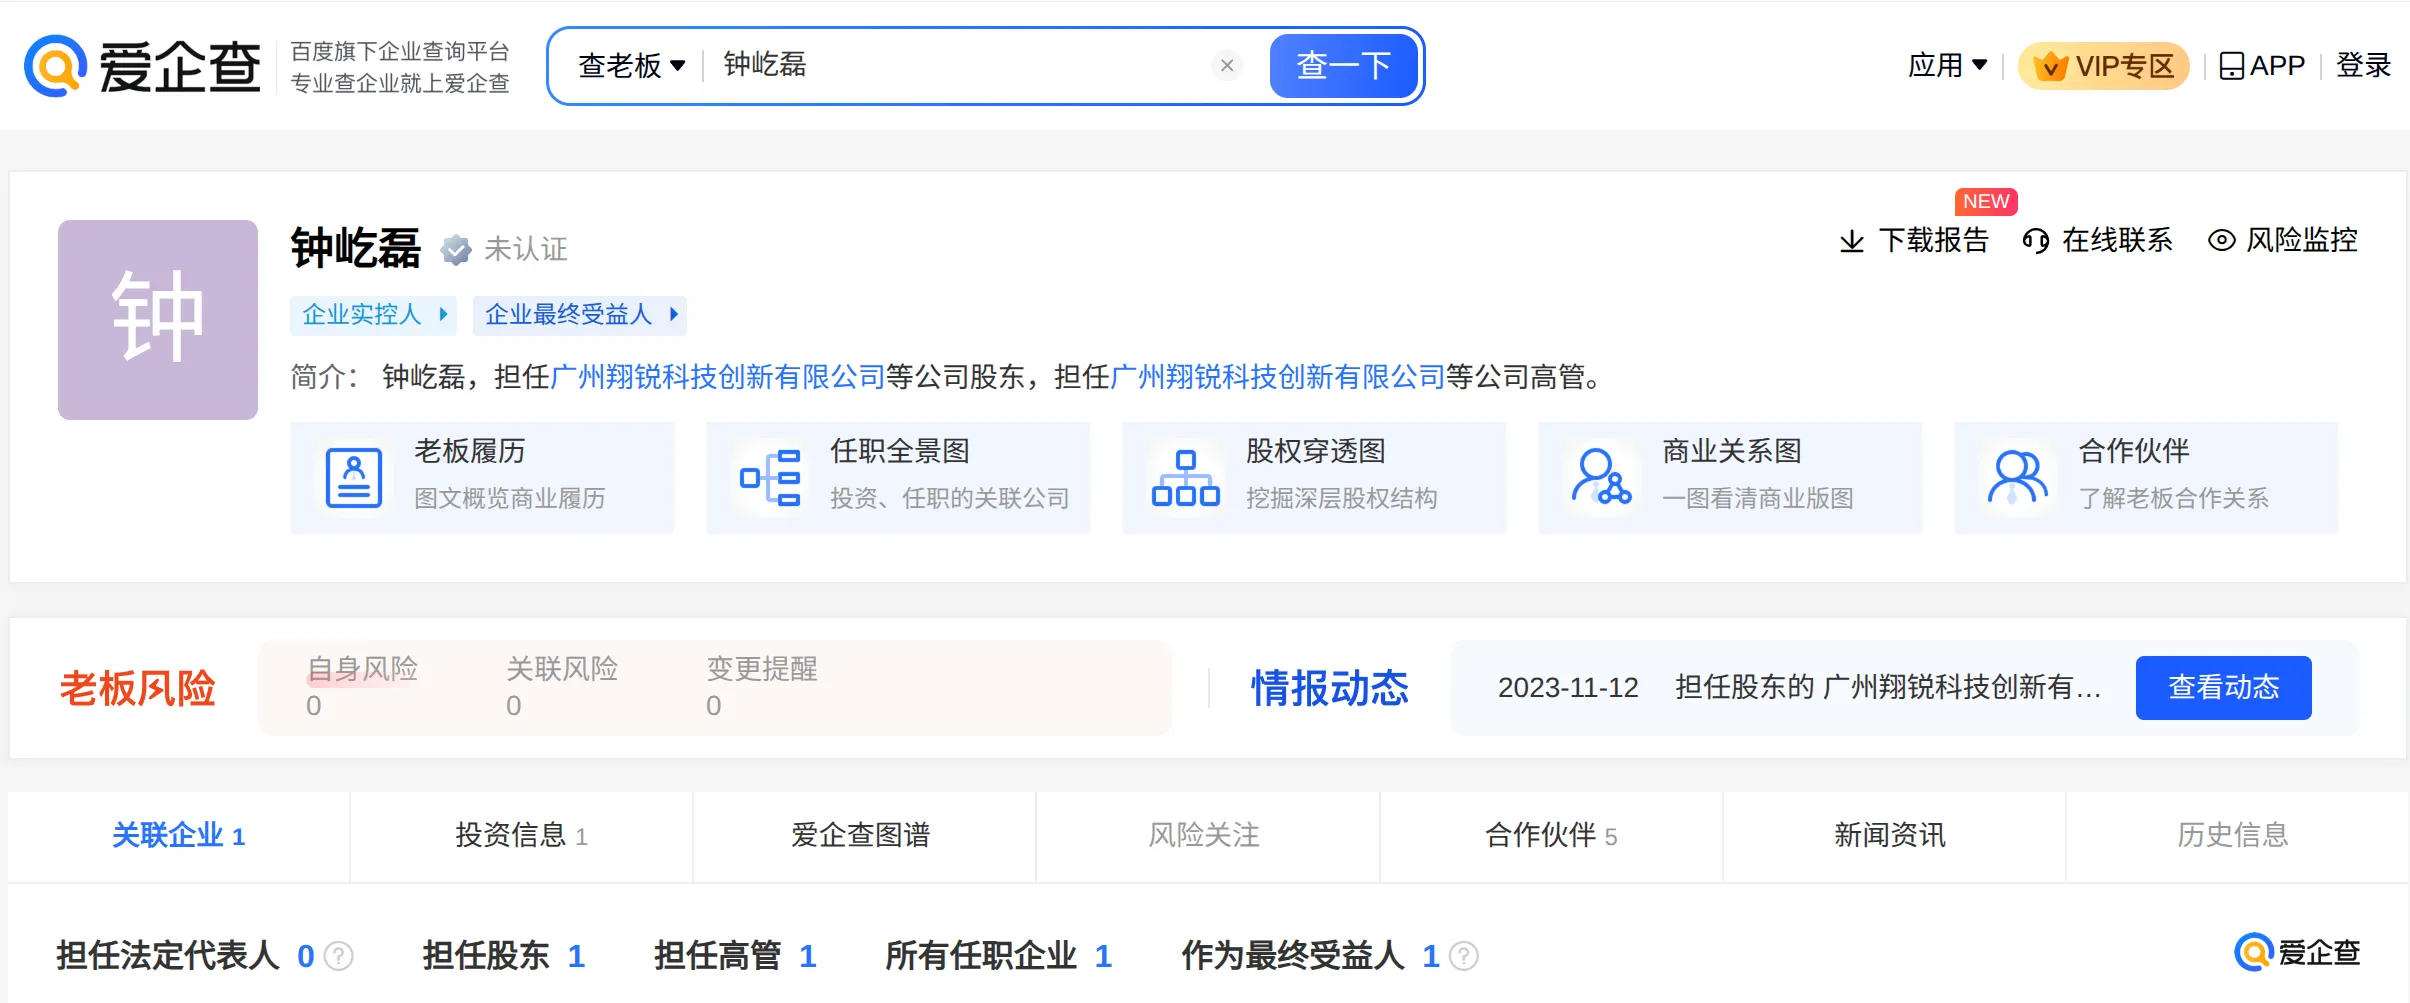Click the 查看动态 button
The image size is (2410, 1003).
coord(2223,688)
